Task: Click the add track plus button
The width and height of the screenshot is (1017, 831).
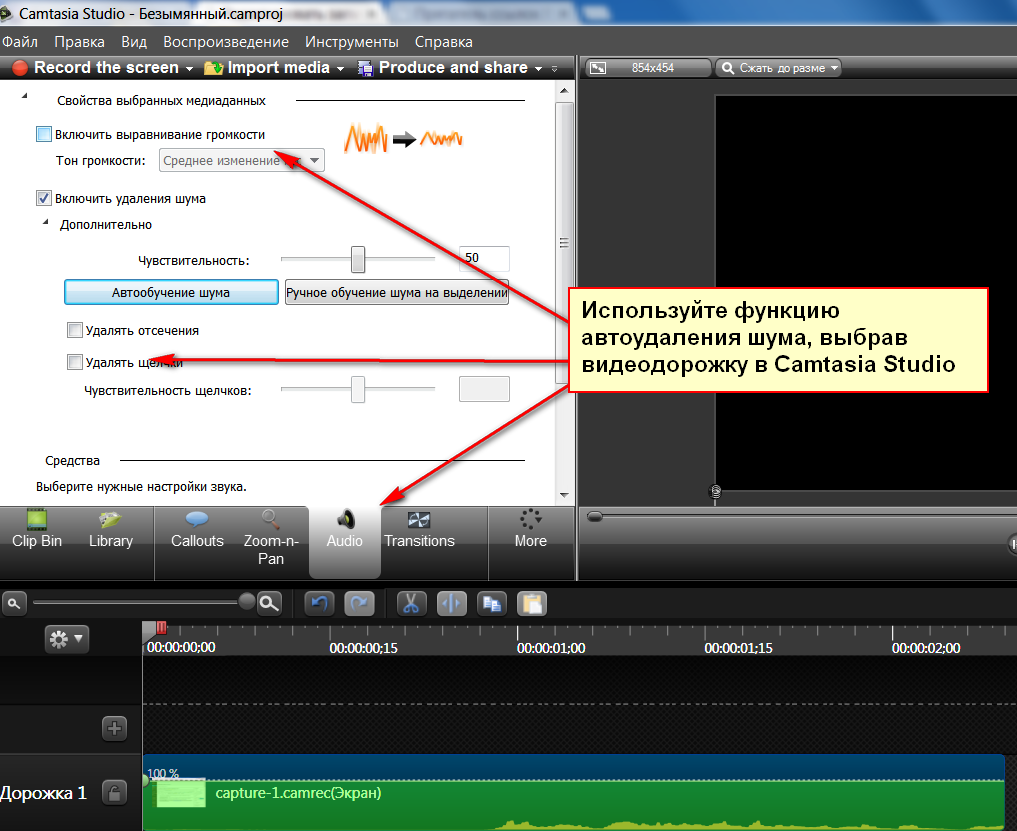Action: [x=115, y=729]
